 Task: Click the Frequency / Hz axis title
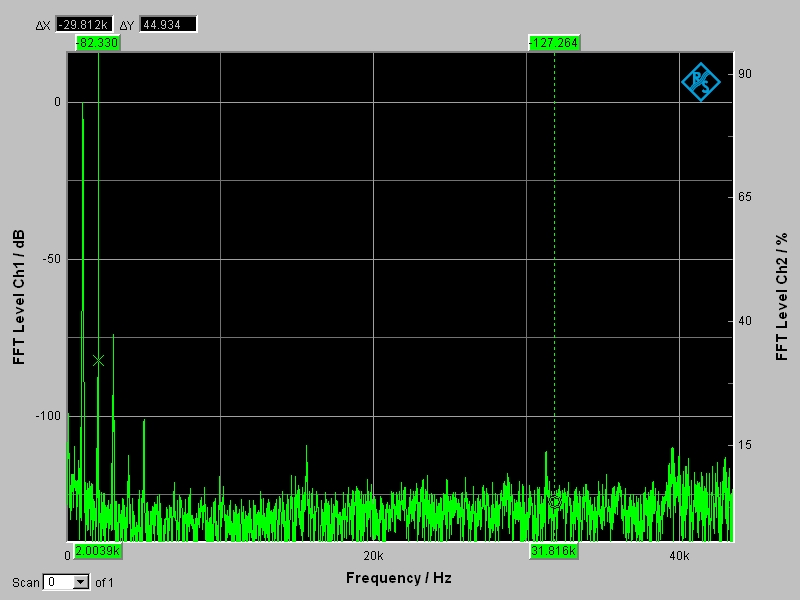399,578
